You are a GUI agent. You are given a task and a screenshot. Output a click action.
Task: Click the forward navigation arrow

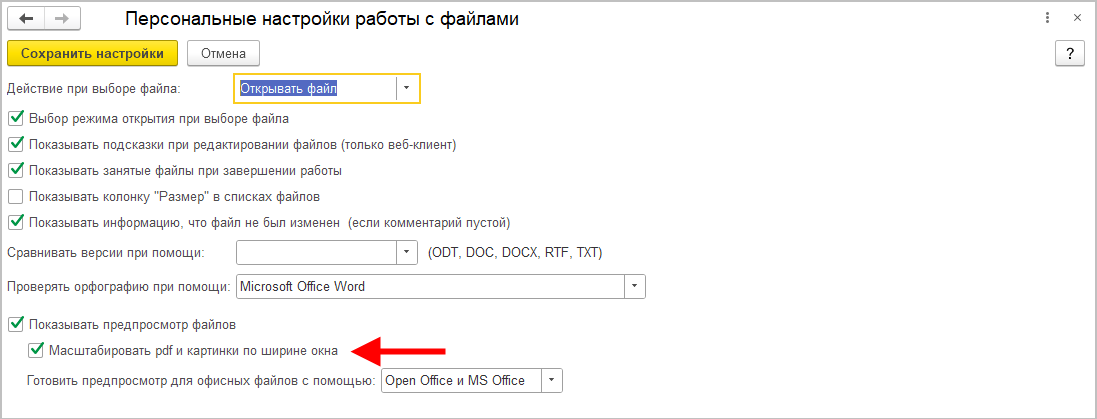[x=61, y=19]
